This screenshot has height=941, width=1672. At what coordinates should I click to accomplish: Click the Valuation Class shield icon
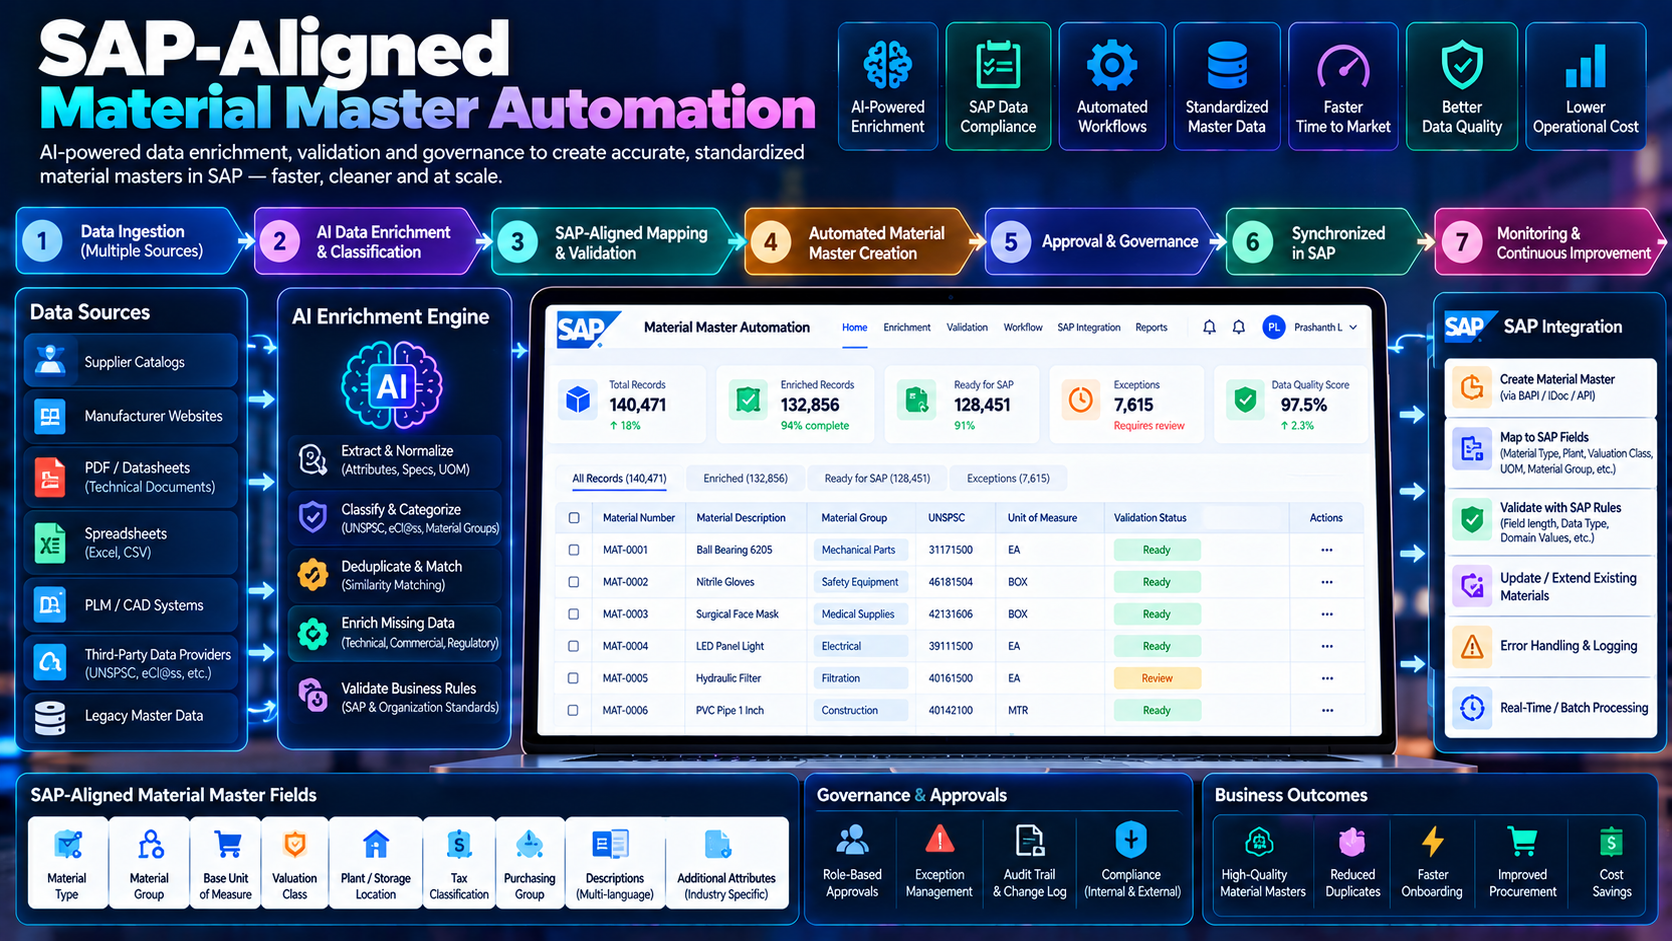[295, 845]
